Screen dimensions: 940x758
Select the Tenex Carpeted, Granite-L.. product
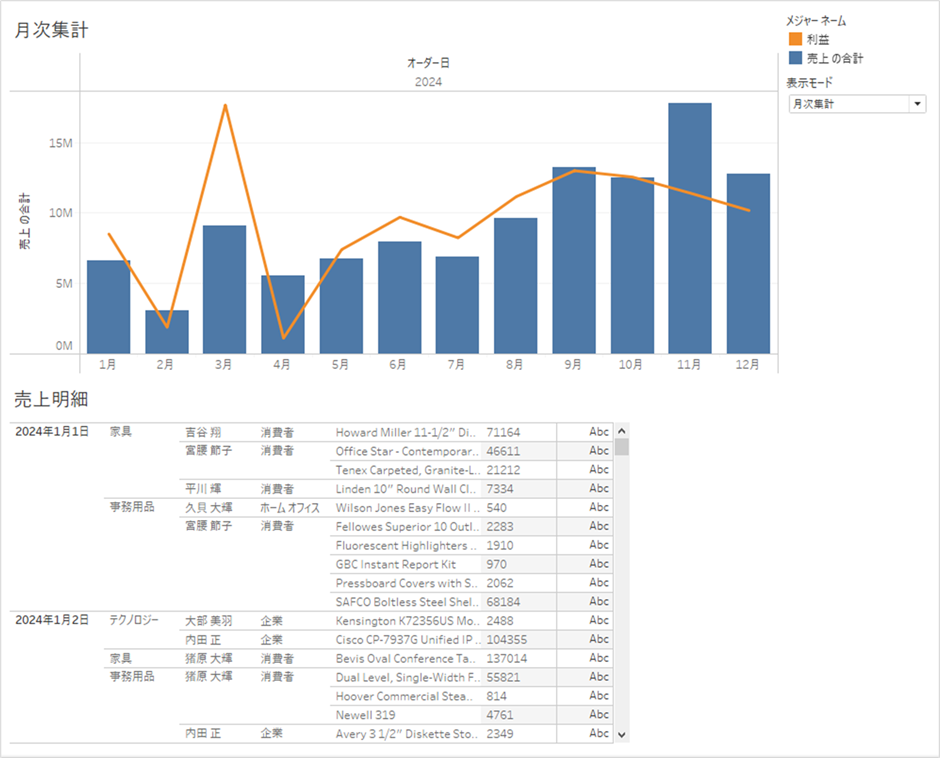[408, 470]
